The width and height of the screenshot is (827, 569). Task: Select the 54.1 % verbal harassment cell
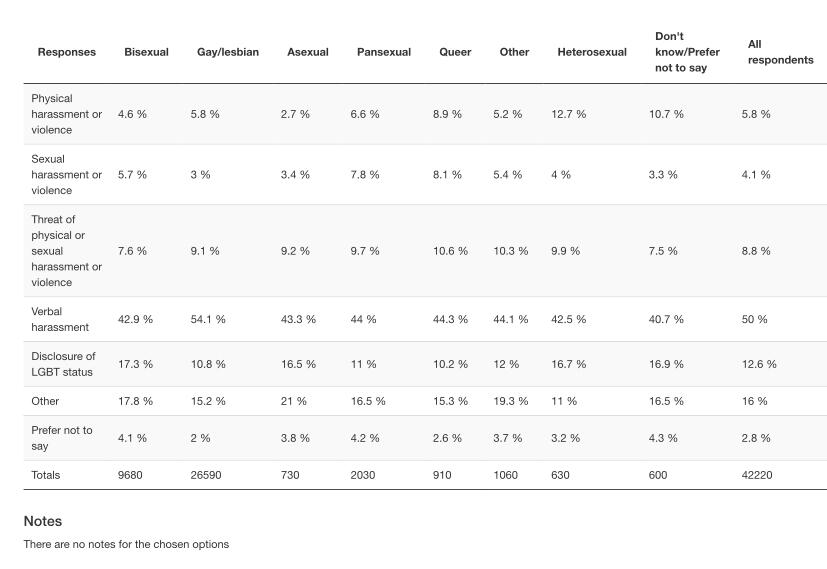208,319
